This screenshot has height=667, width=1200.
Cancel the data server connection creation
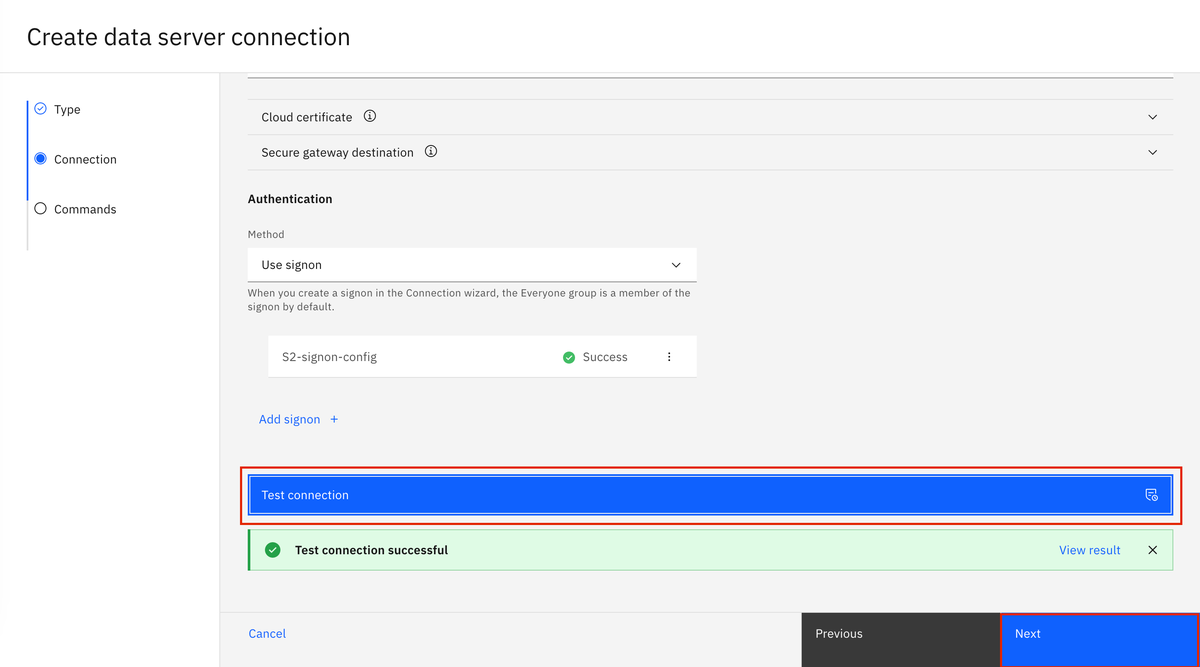267,633
